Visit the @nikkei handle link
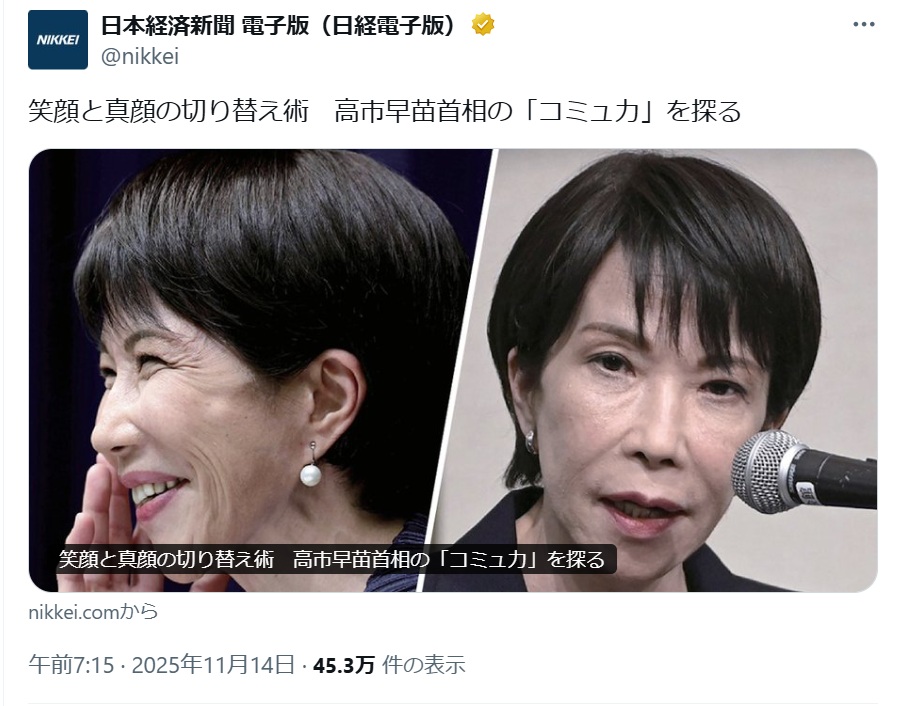897x706 pixels. point(140,56)
